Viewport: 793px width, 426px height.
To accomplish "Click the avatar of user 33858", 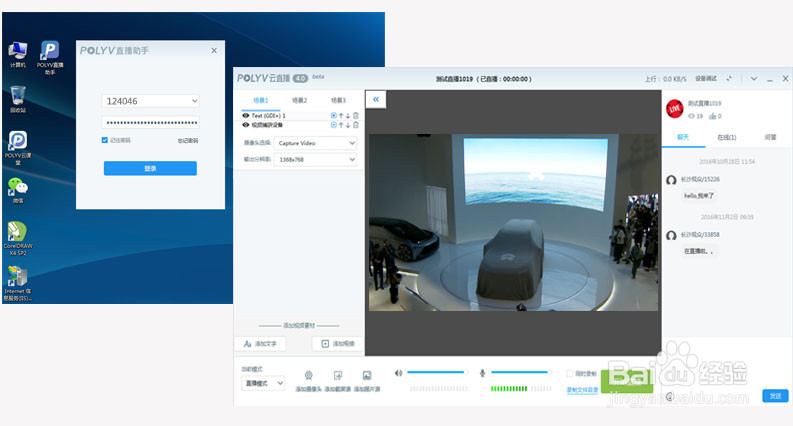I will click(671, 235).
